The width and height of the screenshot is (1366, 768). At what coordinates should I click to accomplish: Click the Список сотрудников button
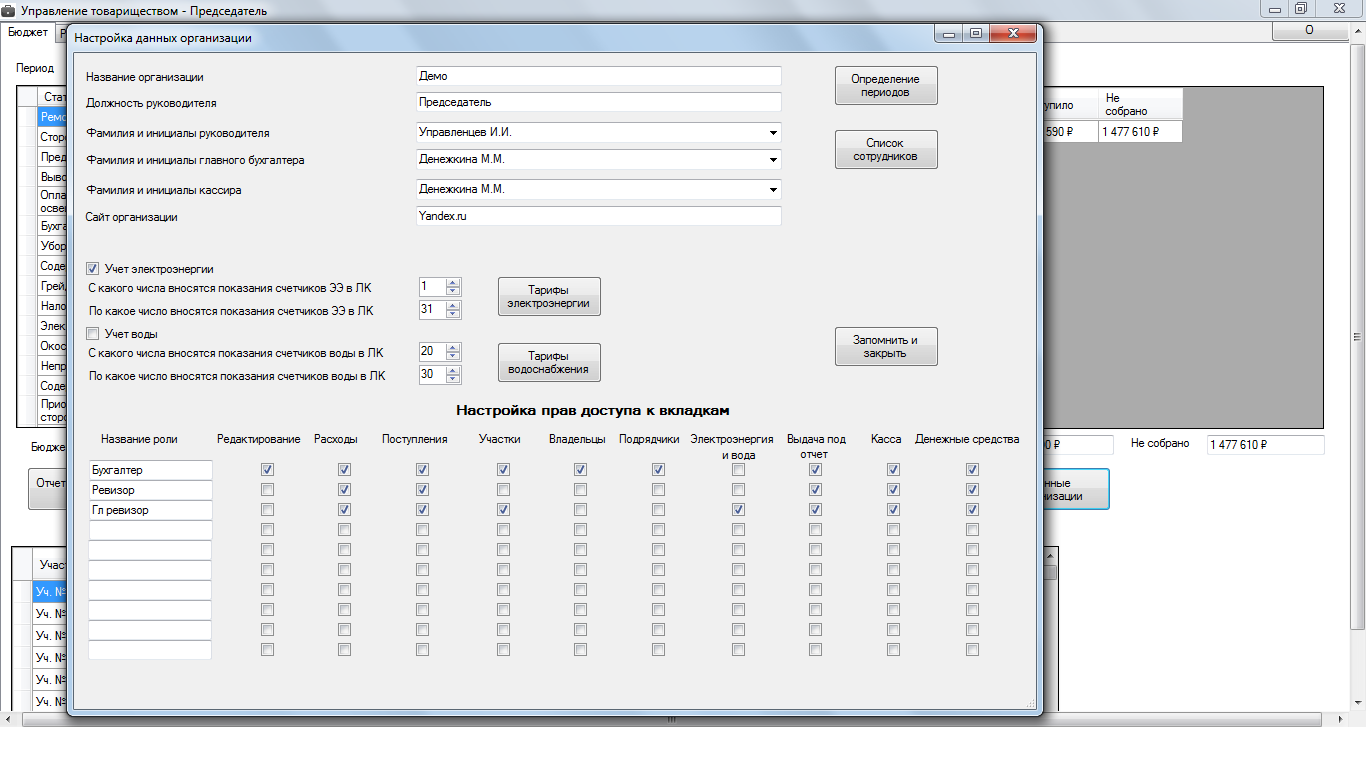[x=885, y=150]
